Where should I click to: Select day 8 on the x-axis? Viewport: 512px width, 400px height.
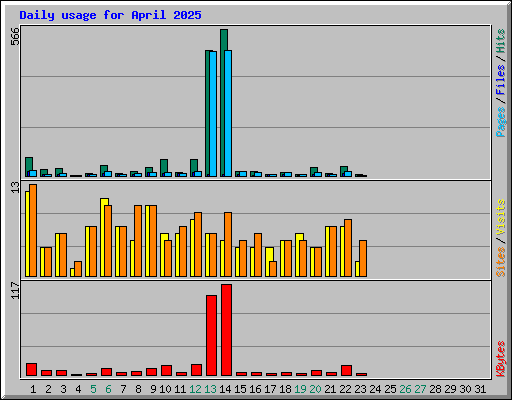138,389
